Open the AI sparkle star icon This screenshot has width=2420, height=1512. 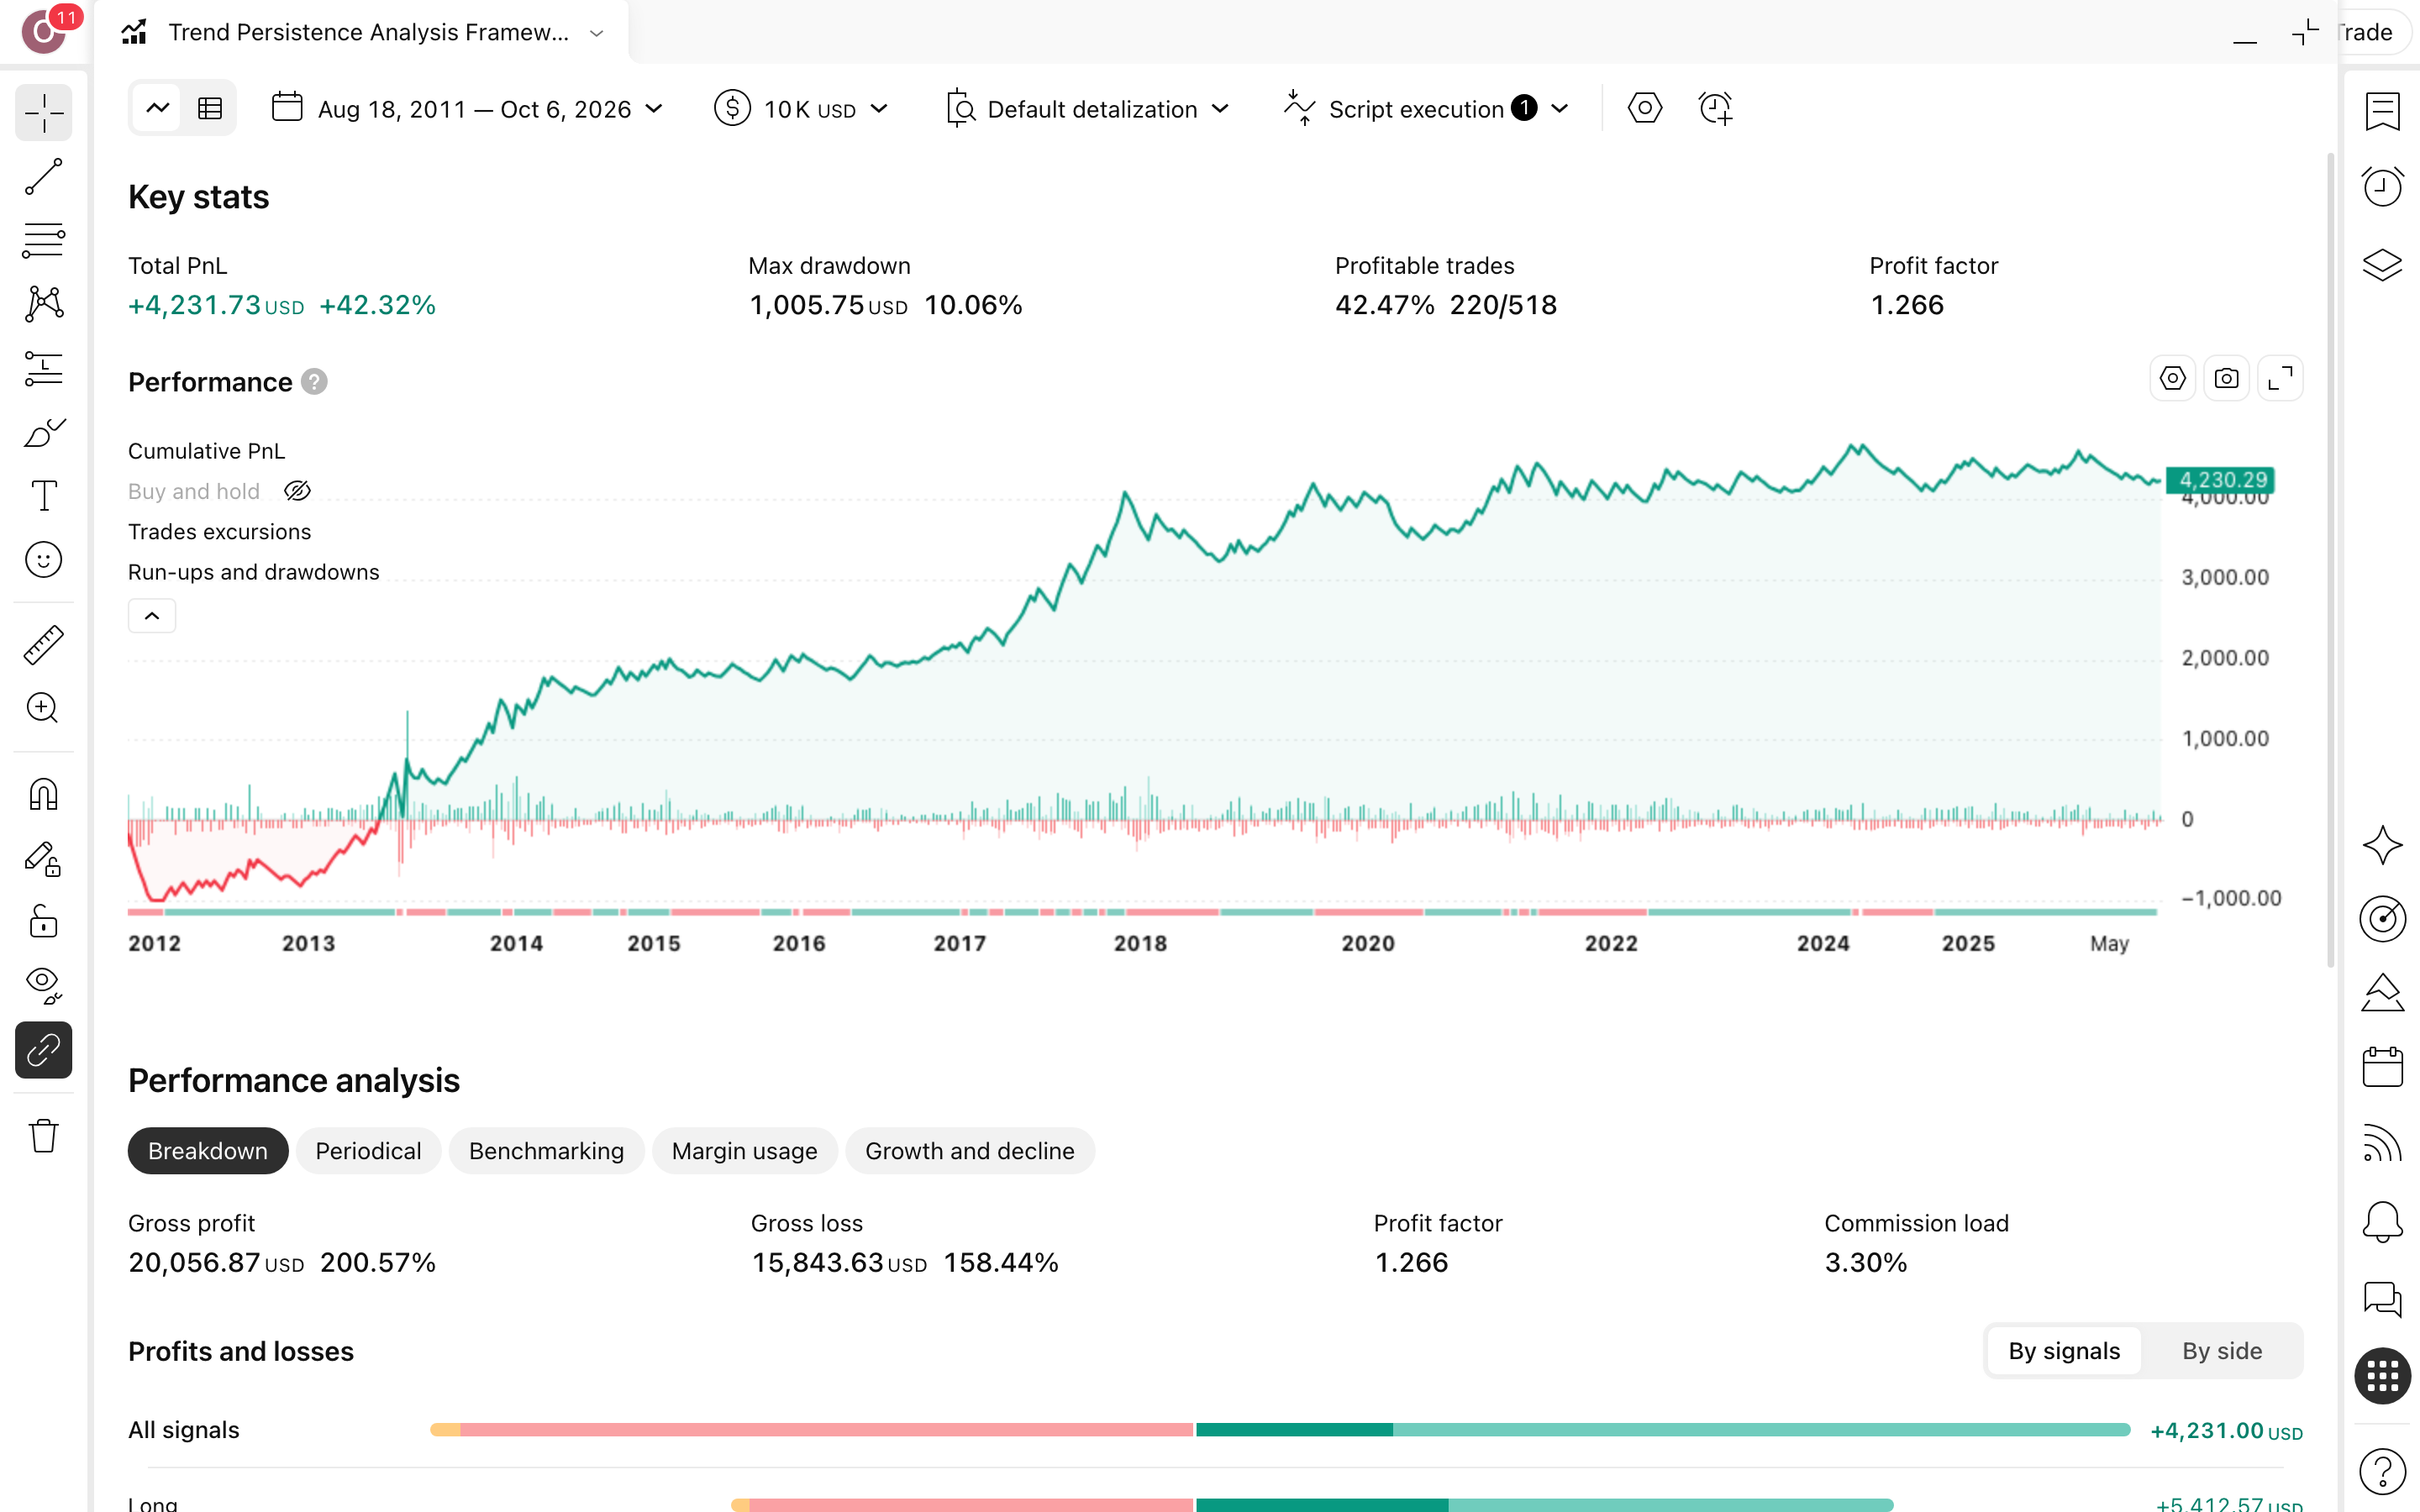tap(2382, 845)
